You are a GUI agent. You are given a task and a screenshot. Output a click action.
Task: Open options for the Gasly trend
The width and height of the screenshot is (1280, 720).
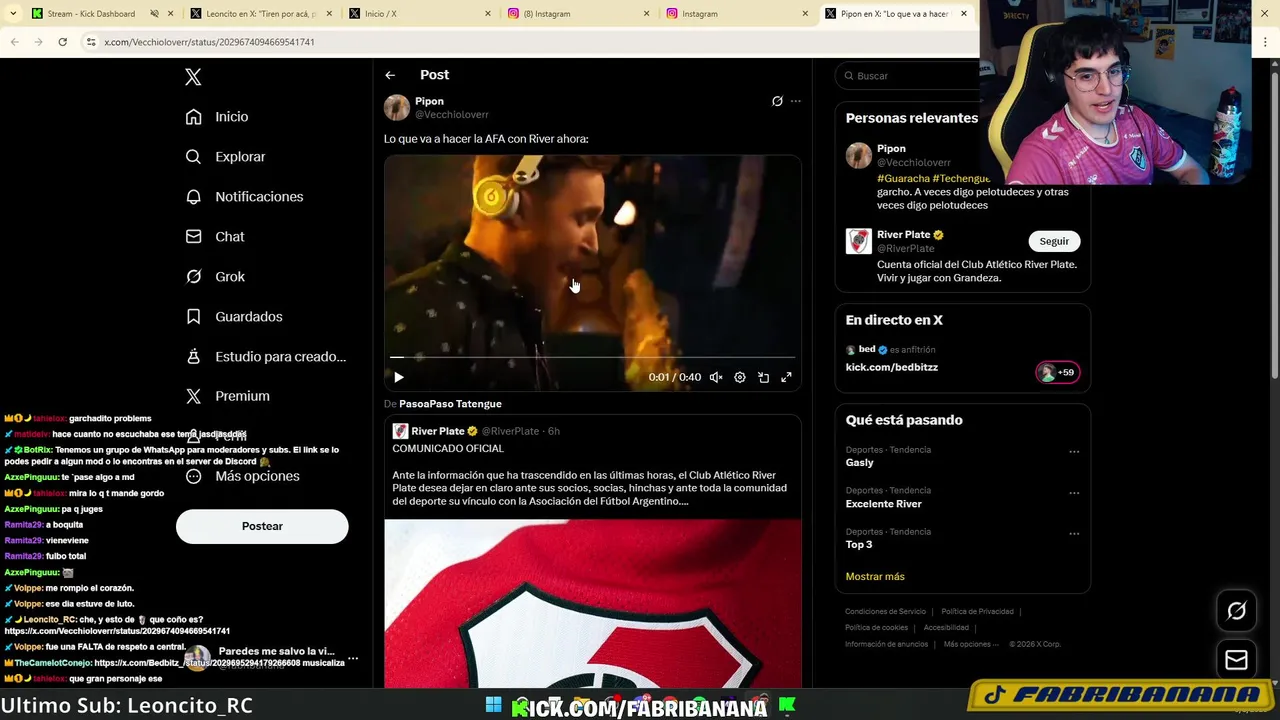click(x=1074, y=452)
